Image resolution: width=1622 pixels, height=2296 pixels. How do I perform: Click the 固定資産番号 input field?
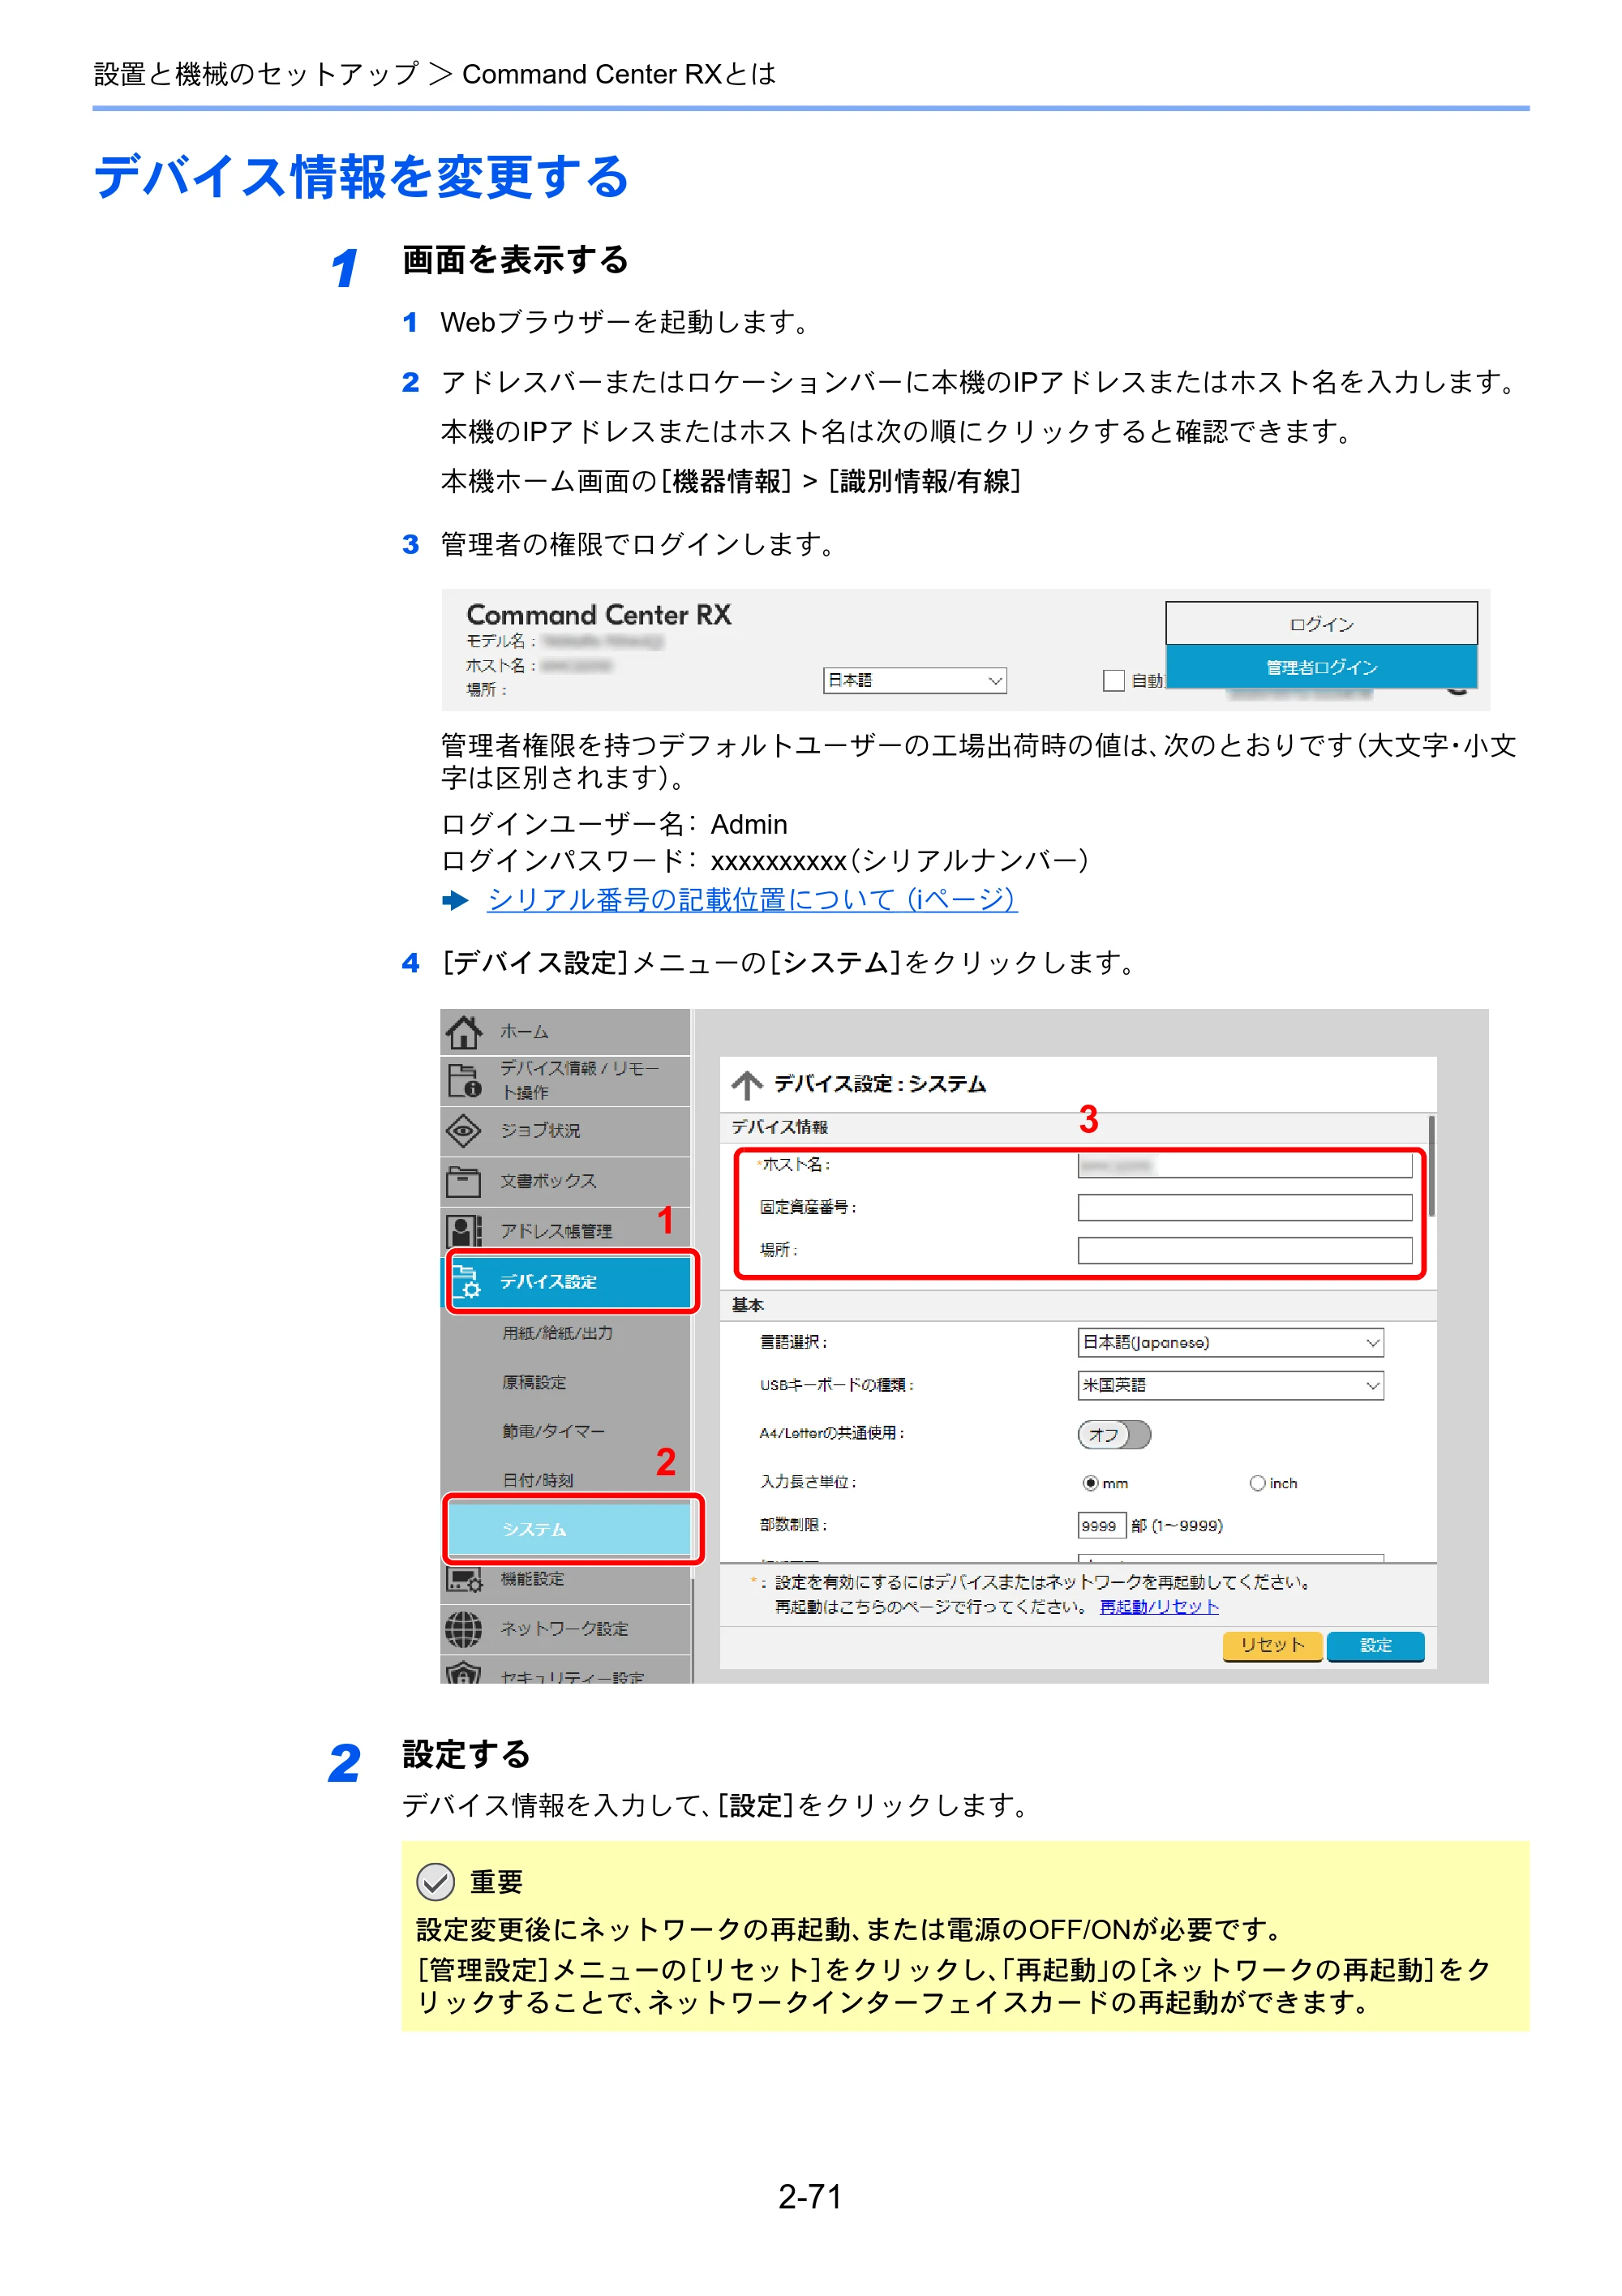[x=1245, y=1207]
